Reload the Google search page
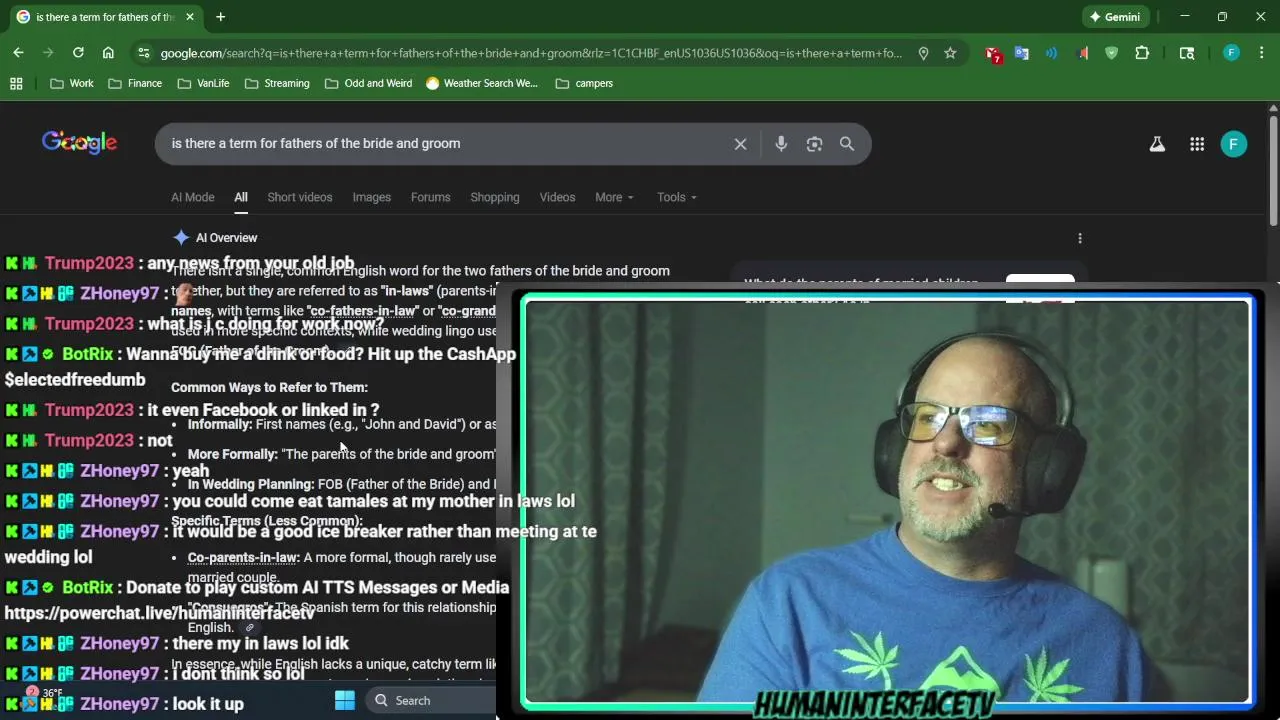This screenshot has width=1280, height=720. point(78,53)
